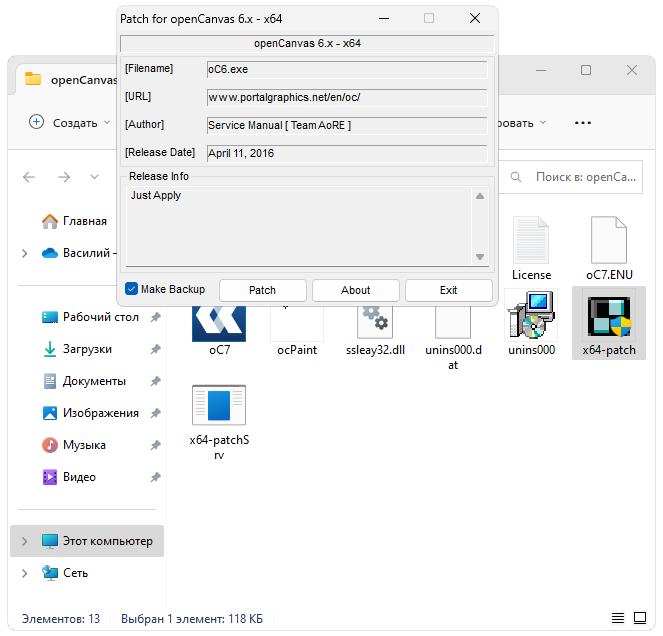Expand the Этот компьютер node
Screen dimensions: 663x636
(25, 541)
